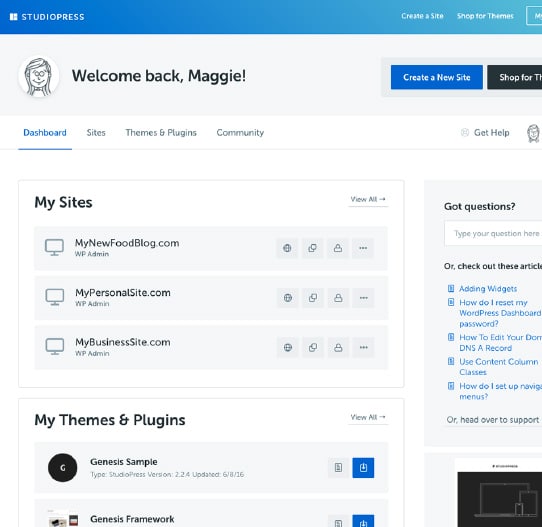
Task: Open document icon for Genesis Sample
Action: tap(338, 468)
